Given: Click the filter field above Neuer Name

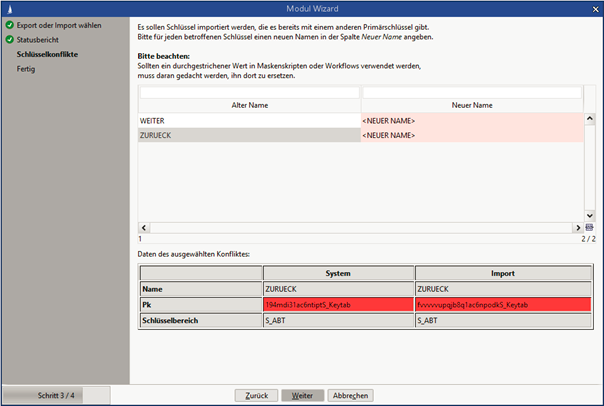Looking at the screenshot, I should click(x=471, y=92).
